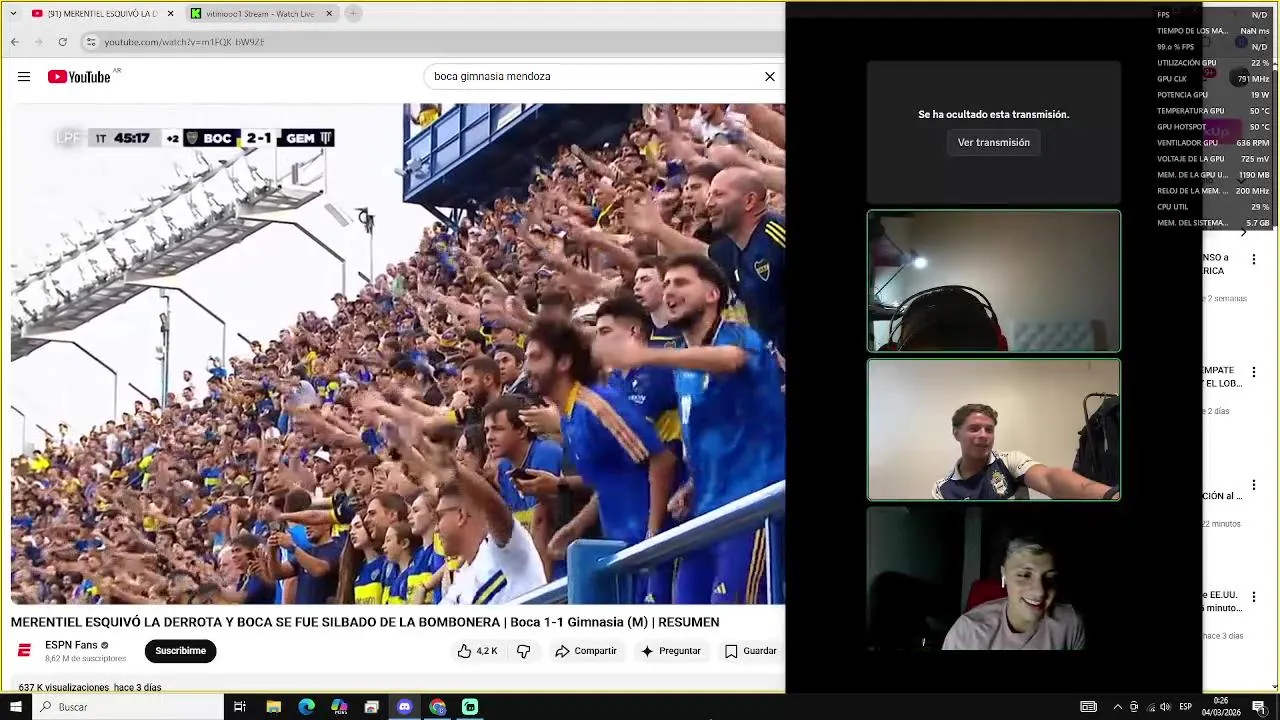This screenshot has height=720, width=1280.
Task: Click the taskbar Buscar search box
Action: coord(128,707)
